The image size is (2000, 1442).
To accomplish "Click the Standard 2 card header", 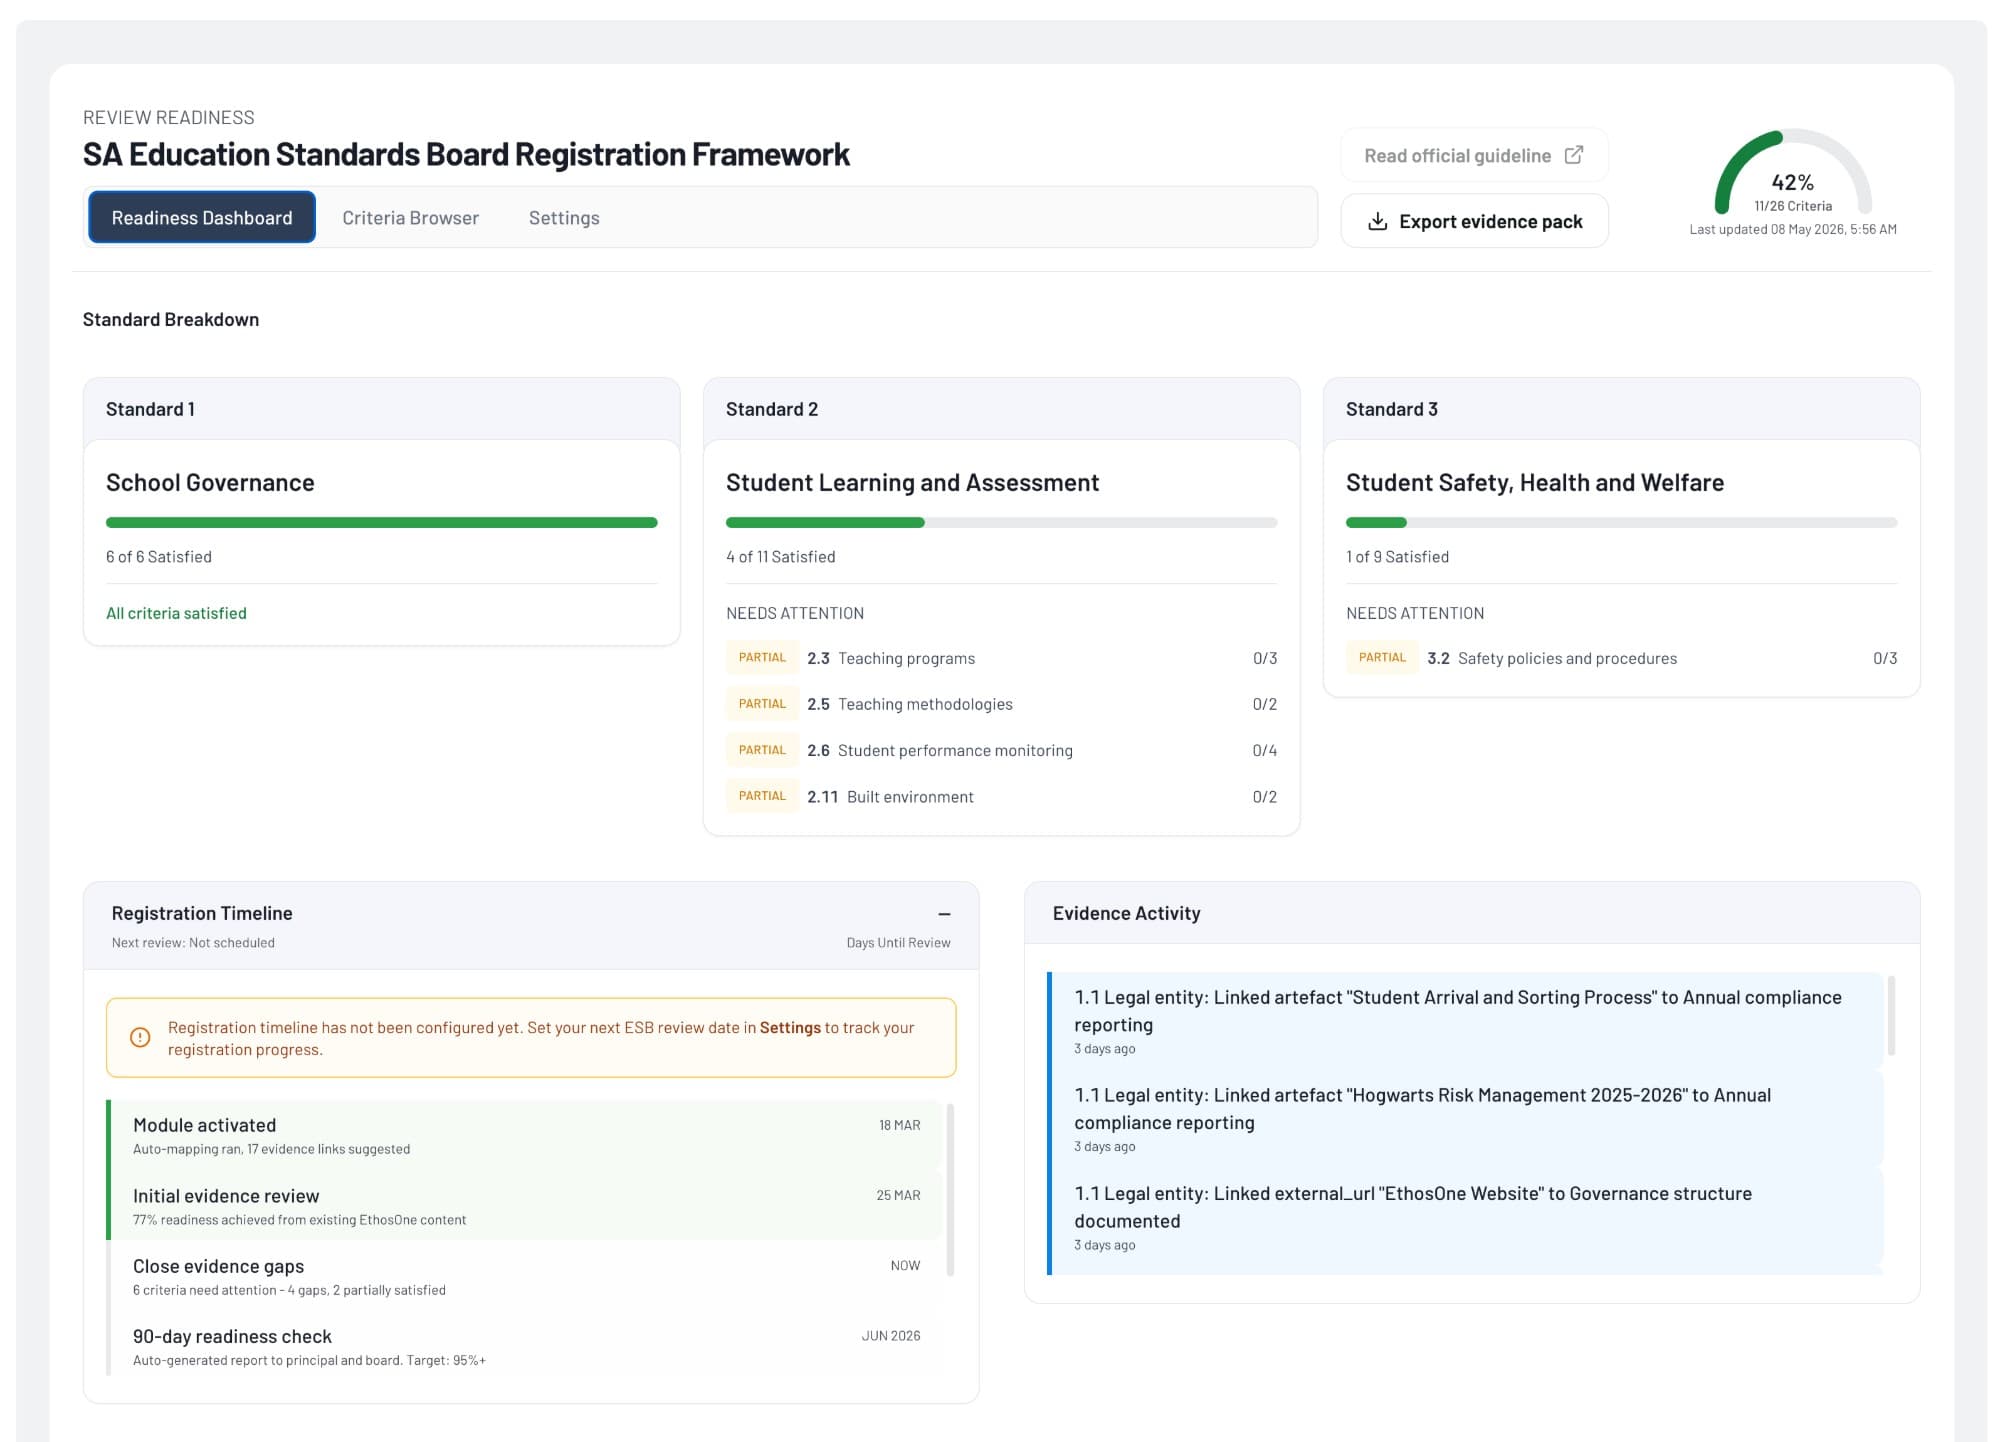I will pos(1001,409).
